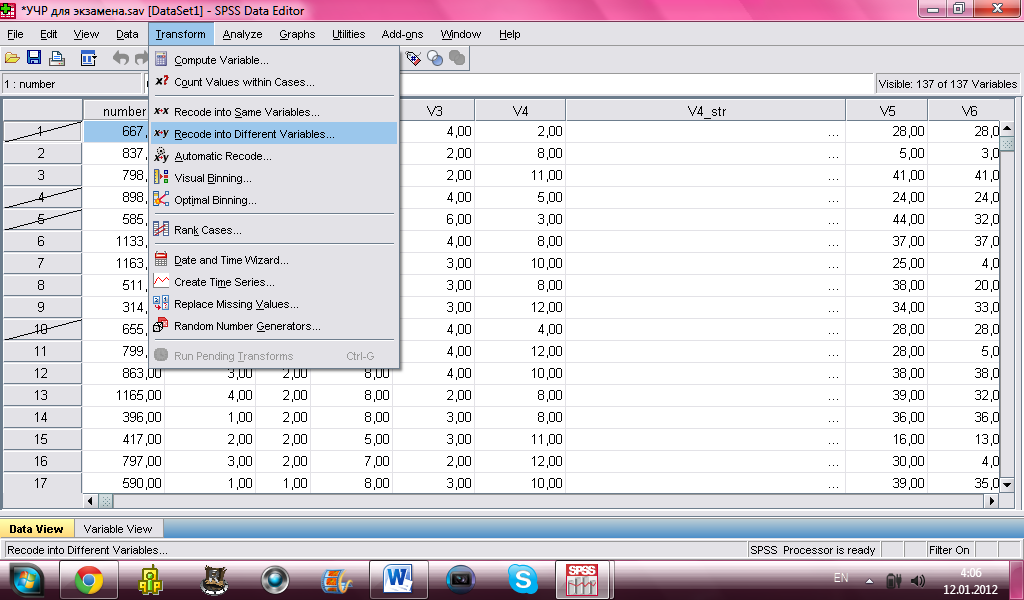Viewport: 1024px width, 600px height.
Task: Select the V5 column header
Action: tap(887, 111)
